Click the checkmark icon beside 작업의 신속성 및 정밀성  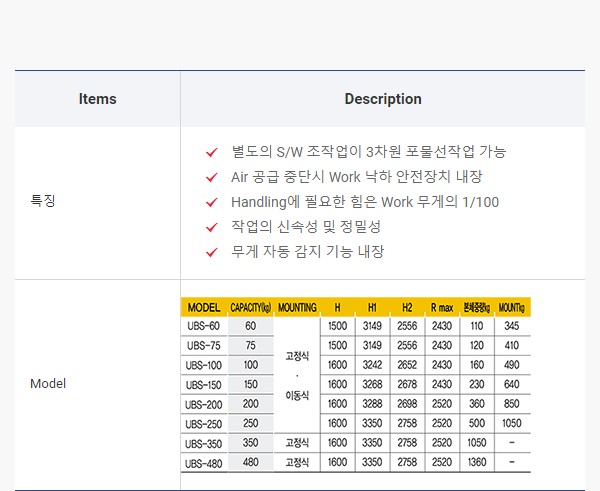pos(211,227)
